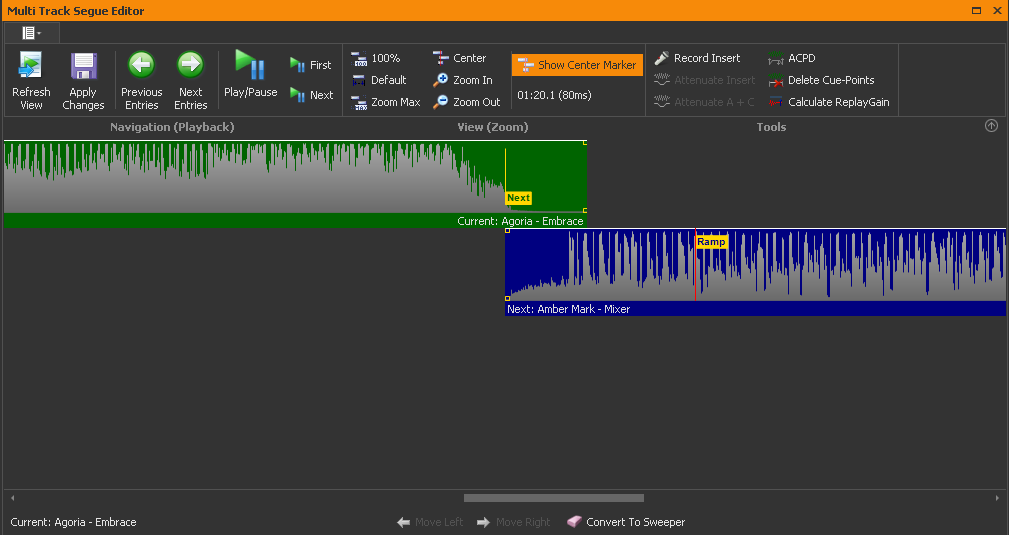Go to Next Entries
The width and height of the screenshot is (1009, 535).
[x=190, y=80]
